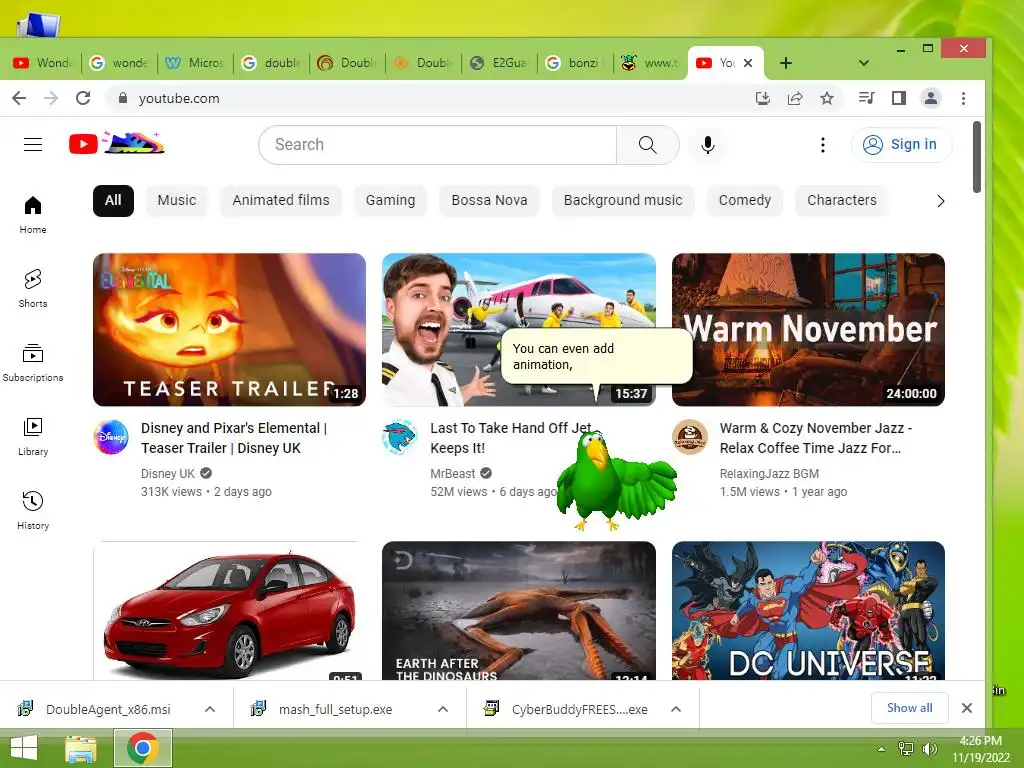Open RelaxingJazz BGM channel avatar
Screen dimensions: 1024x768
[x=690, y=437]
